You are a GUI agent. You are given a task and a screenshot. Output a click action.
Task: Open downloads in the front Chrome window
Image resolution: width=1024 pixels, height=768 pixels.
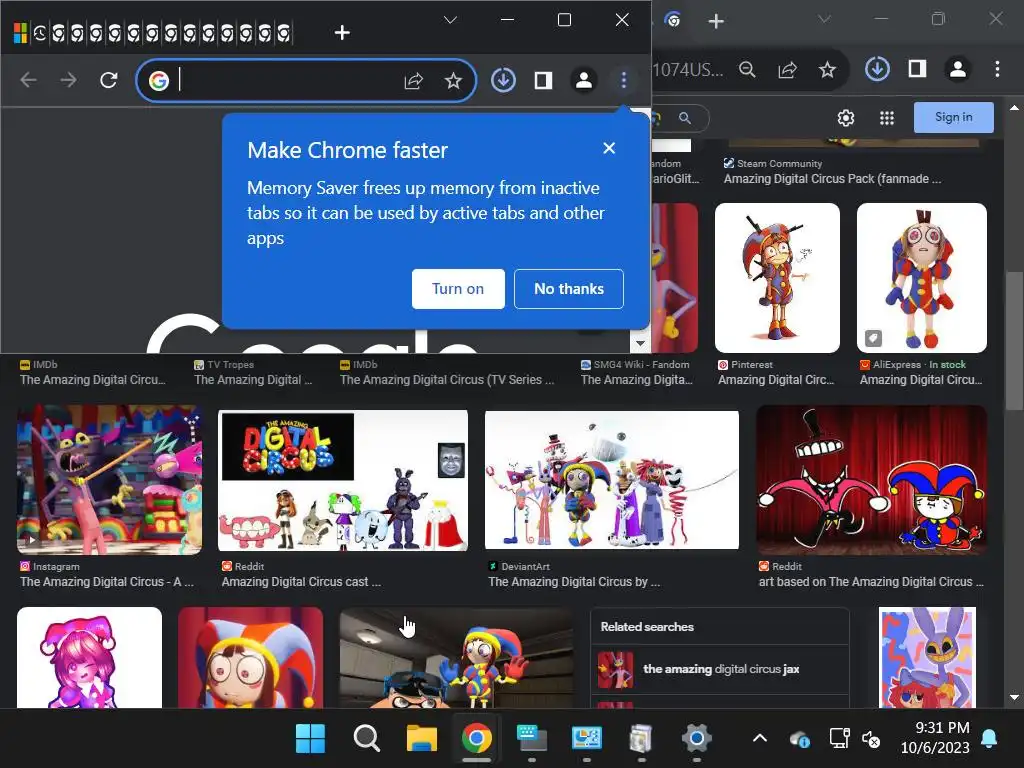point(504,80)
